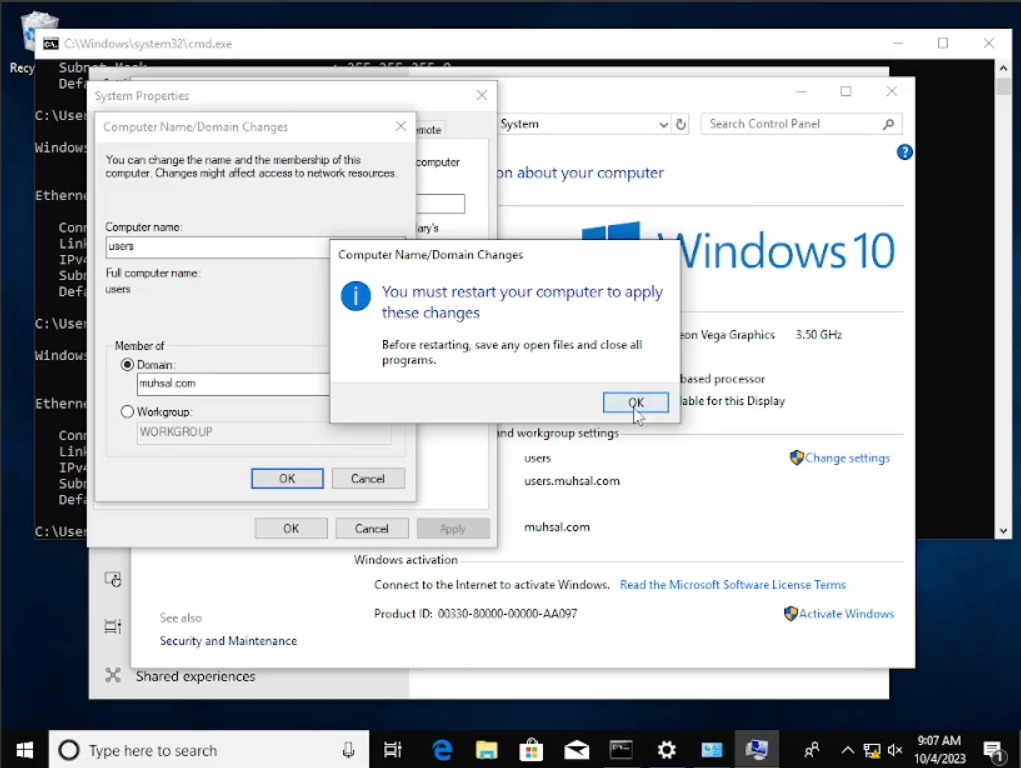Open File Explorer from the taskbar
This screenshot has width=1021, height=768.
click(487, 750)
